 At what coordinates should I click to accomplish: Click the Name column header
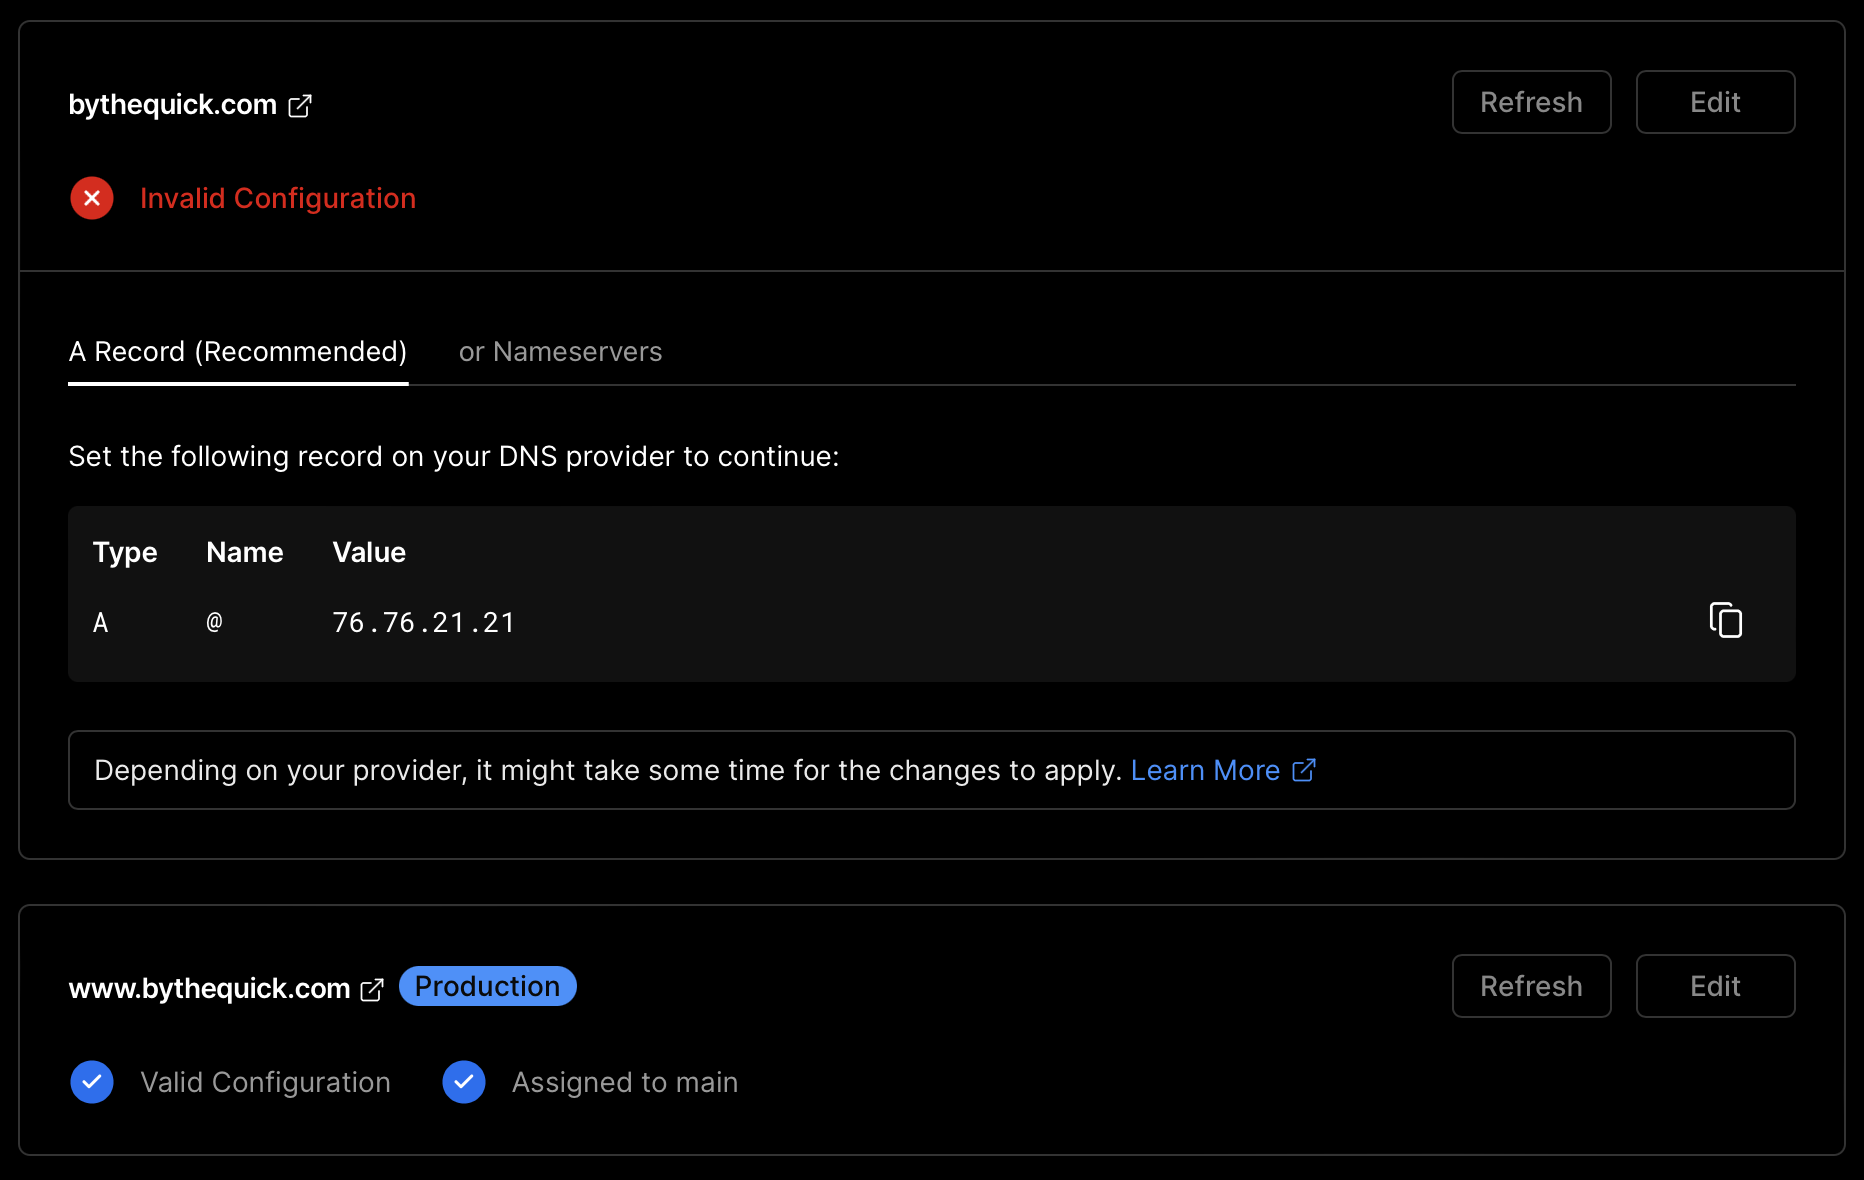tap(245, 552)
